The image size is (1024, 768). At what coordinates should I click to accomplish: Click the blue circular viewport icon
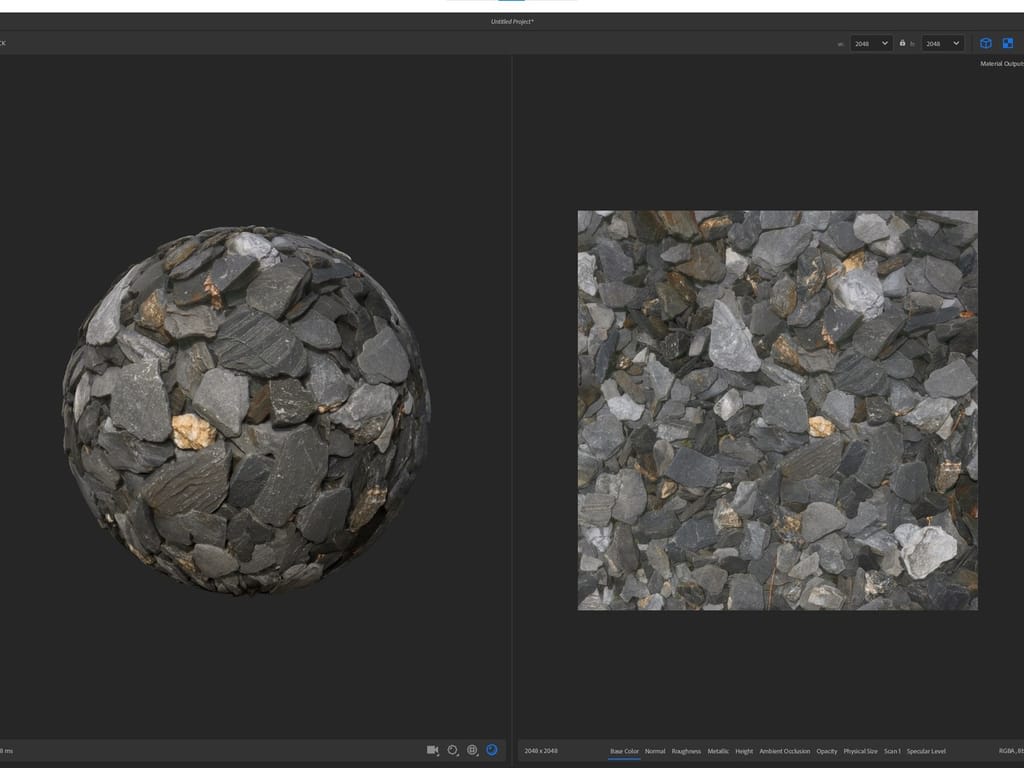[x=492, y=750]
